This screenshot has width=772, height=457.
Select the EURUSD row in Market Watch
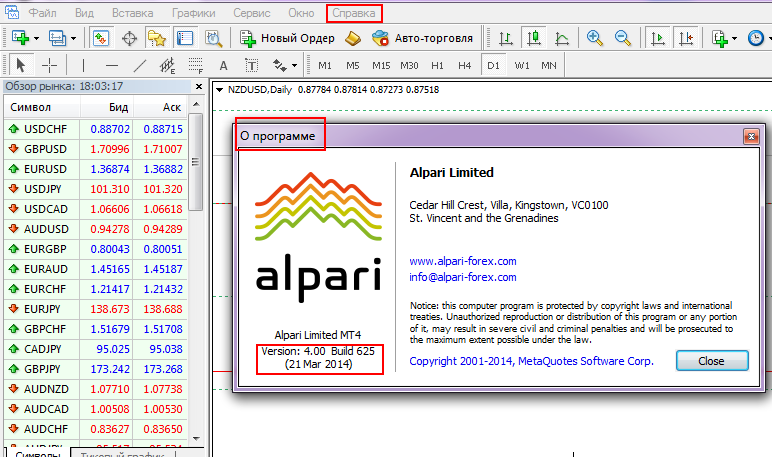[x=96, y=169]
